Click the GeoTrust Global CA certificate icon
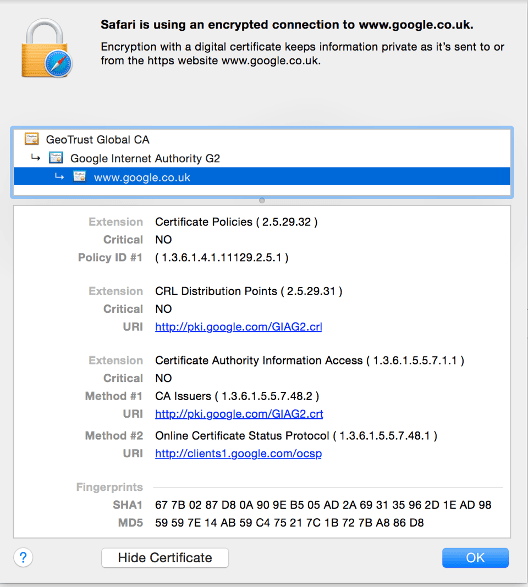This screenshot has width=528, height=587. click(x=32, y=139)
